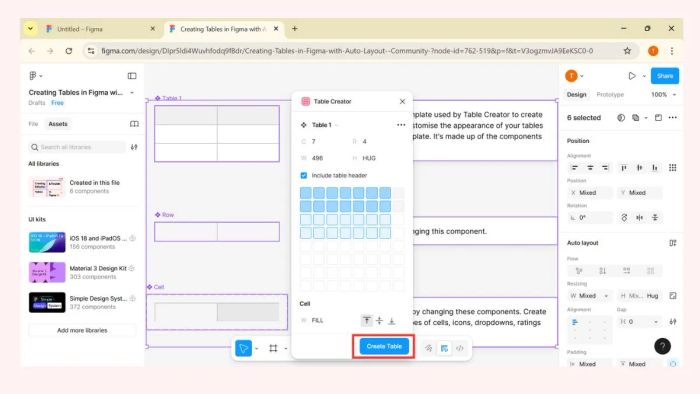This screenshot has height=394, width=700.
Task: Close the Table Creator plugin window
Action: [402, 102]
